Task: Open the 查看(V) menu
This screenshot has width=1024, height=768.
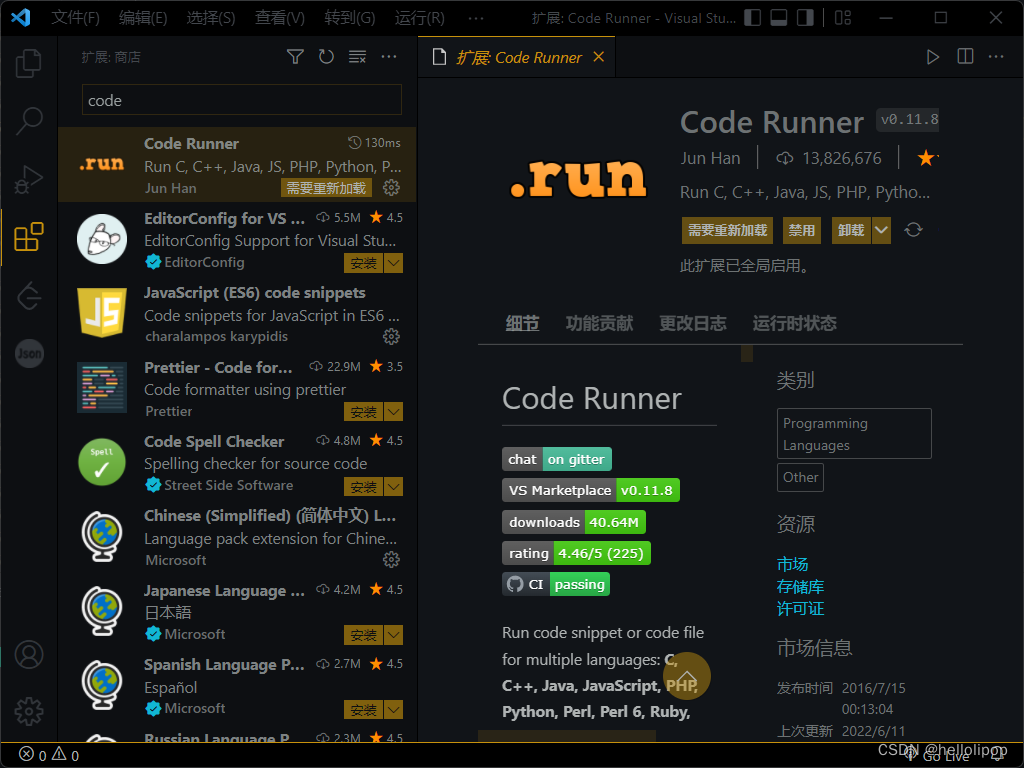Action: (x=280, y=18)
